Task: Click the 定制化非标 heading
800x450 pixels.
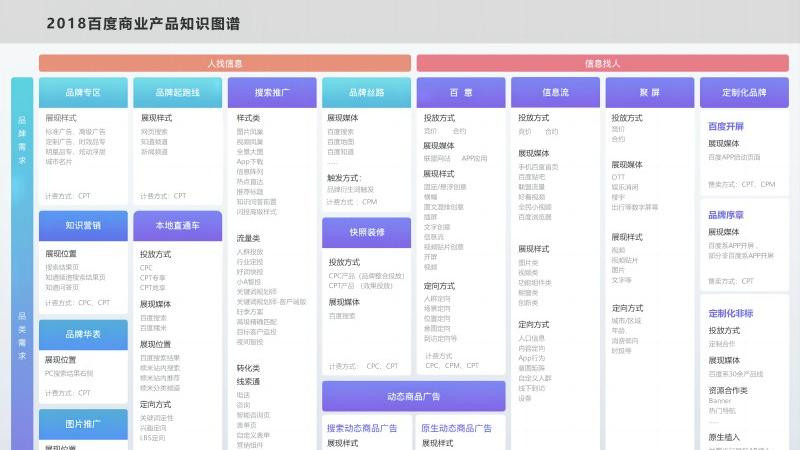Action: point(731,313)
